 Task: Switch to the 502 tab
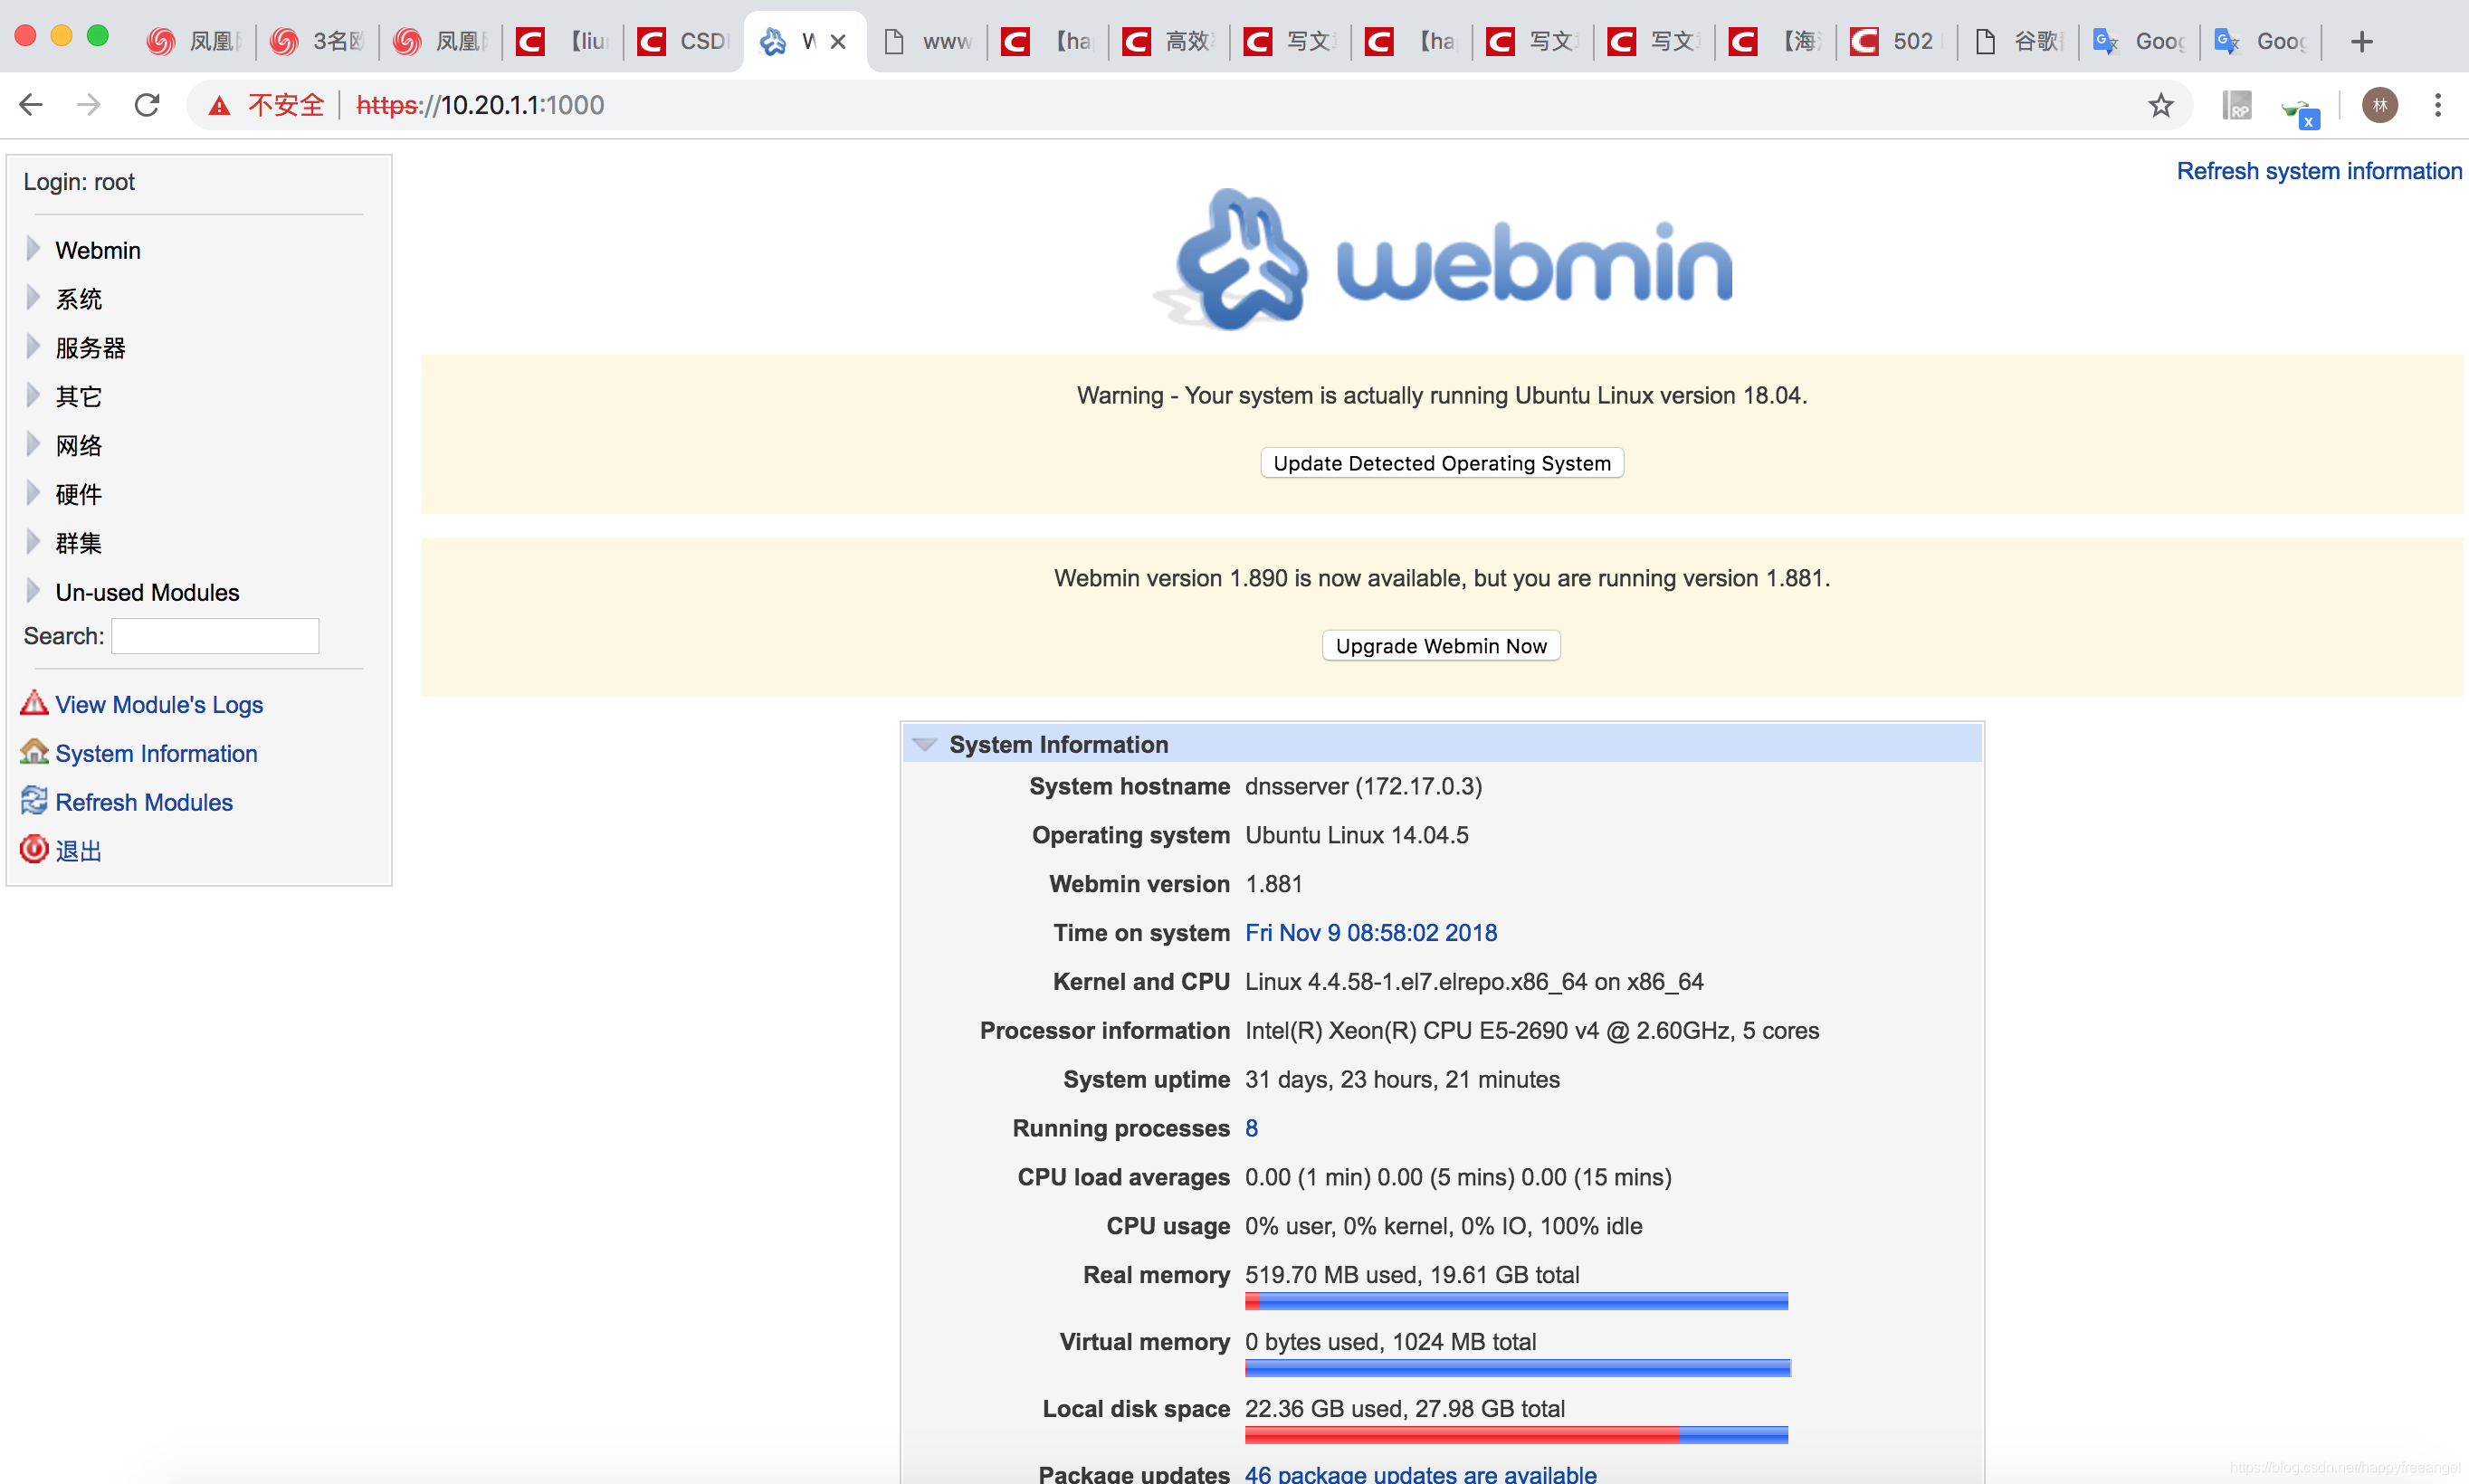tap(1897, 42)
